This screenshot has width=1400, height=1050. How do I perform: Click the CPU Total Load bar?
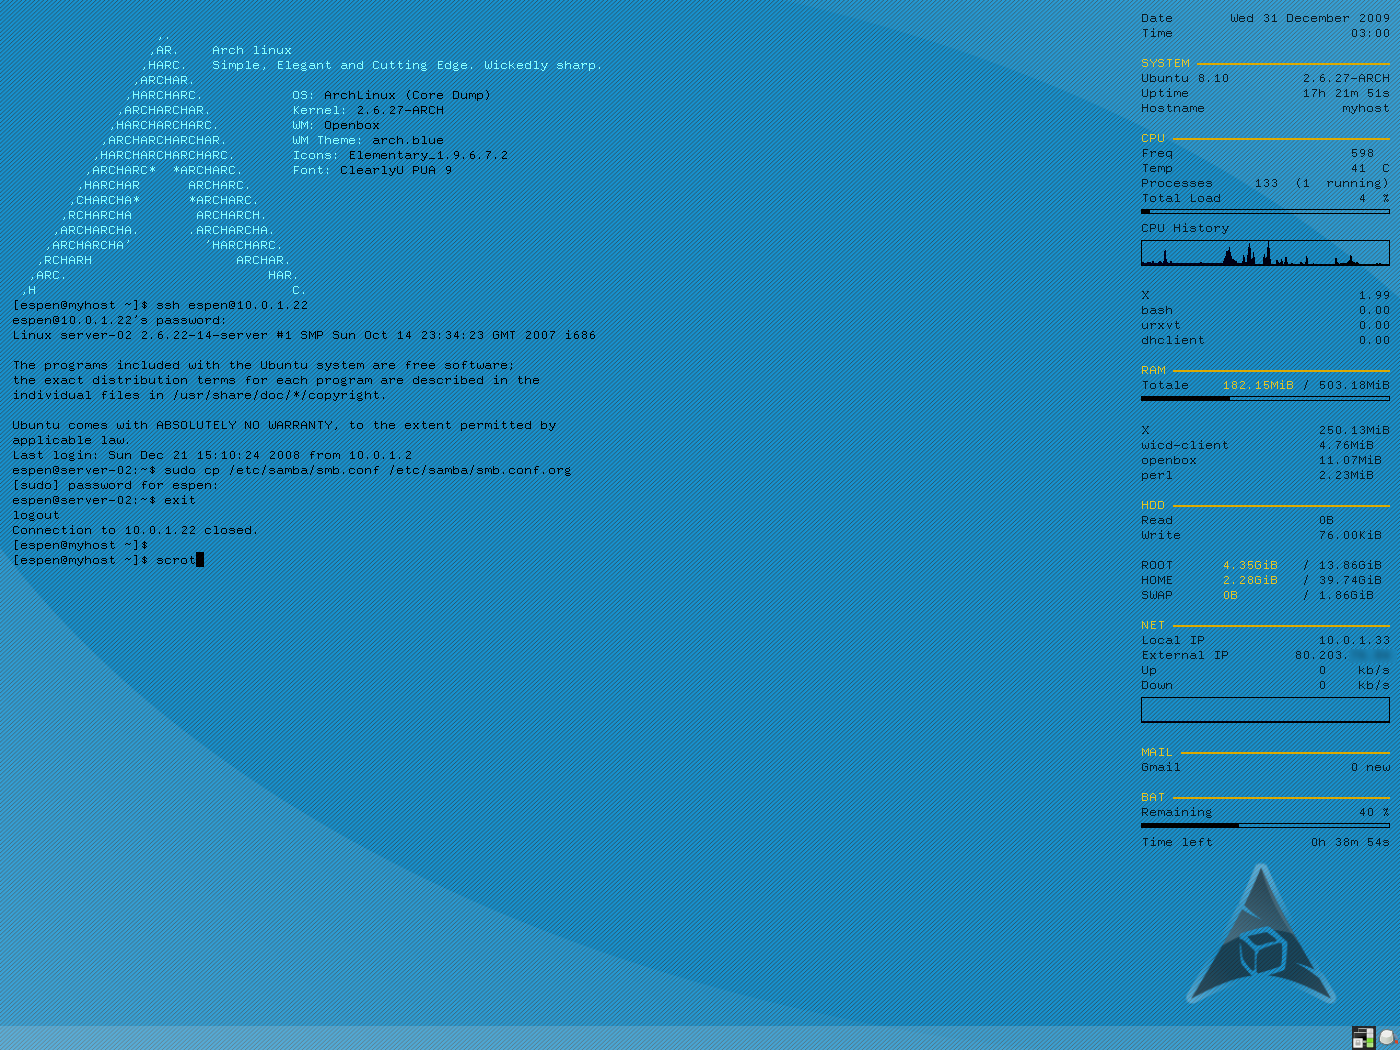click(x=1265, y=211)
